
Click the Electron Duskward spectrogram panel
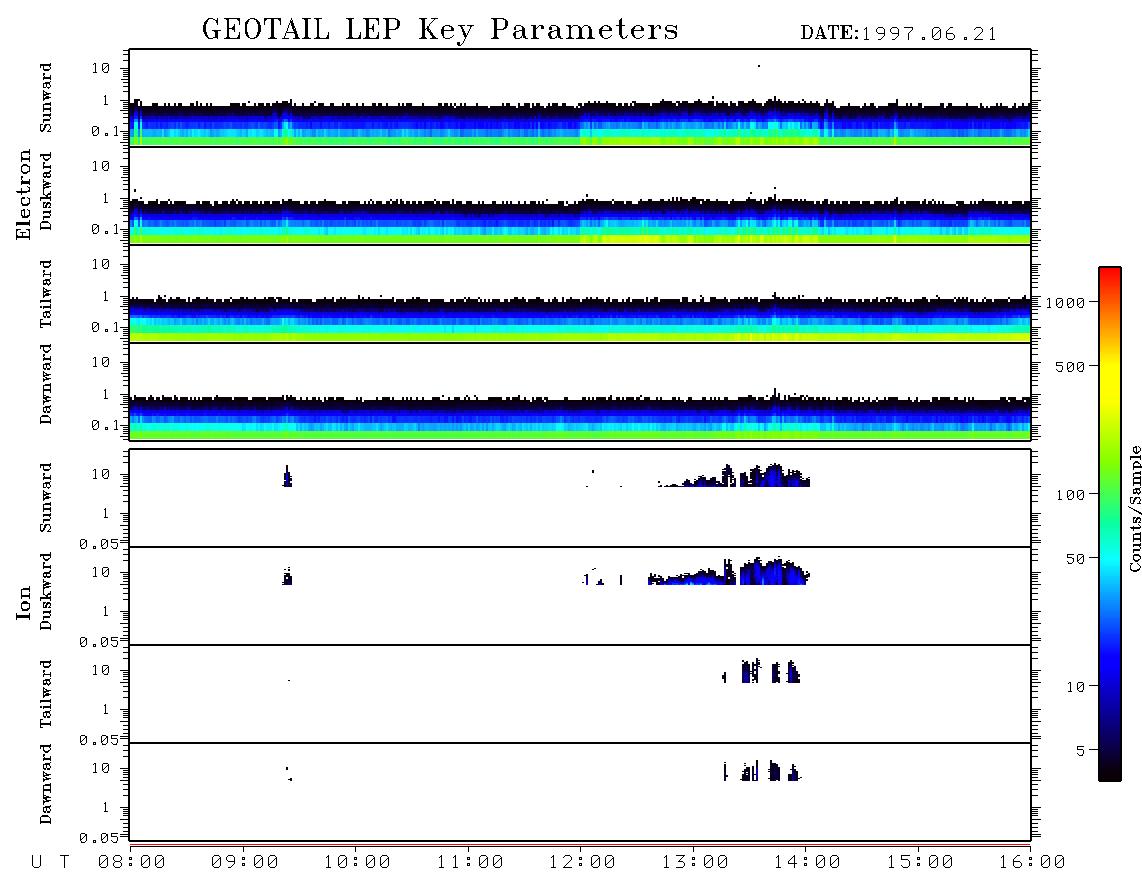click(580, 195)
